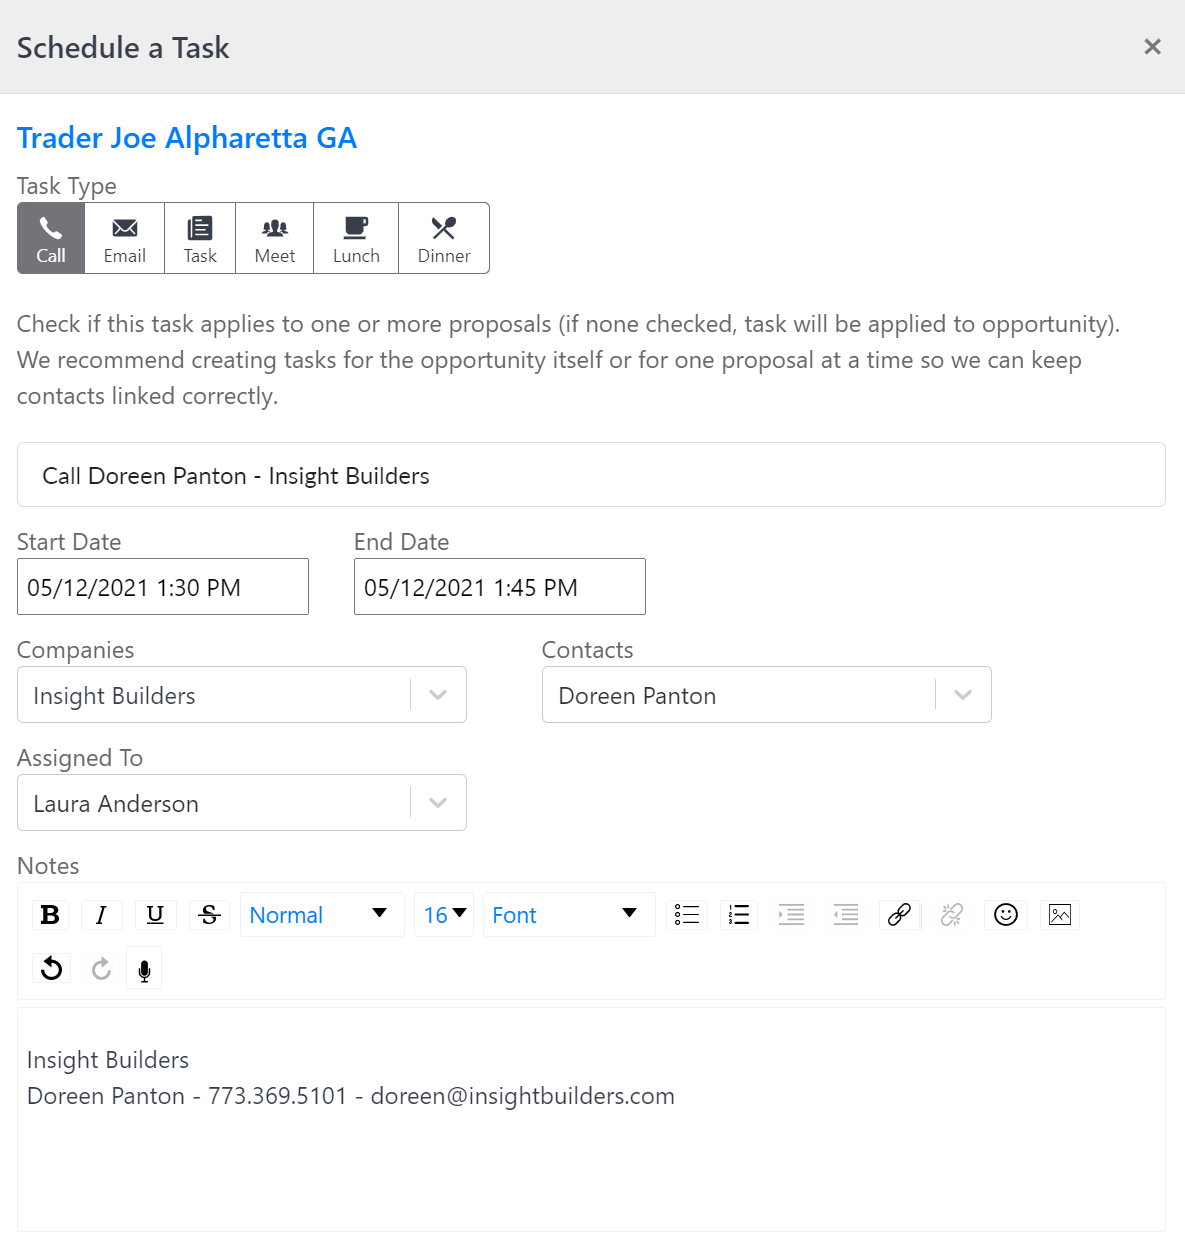Click the unlink icon

point(952,915)
